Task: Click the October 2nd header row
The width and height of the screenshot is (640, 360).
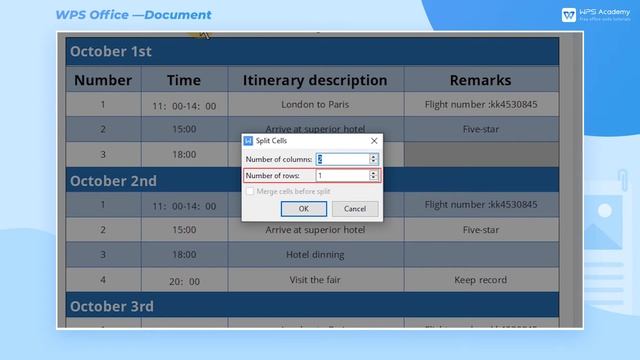Action: (312, 180)
